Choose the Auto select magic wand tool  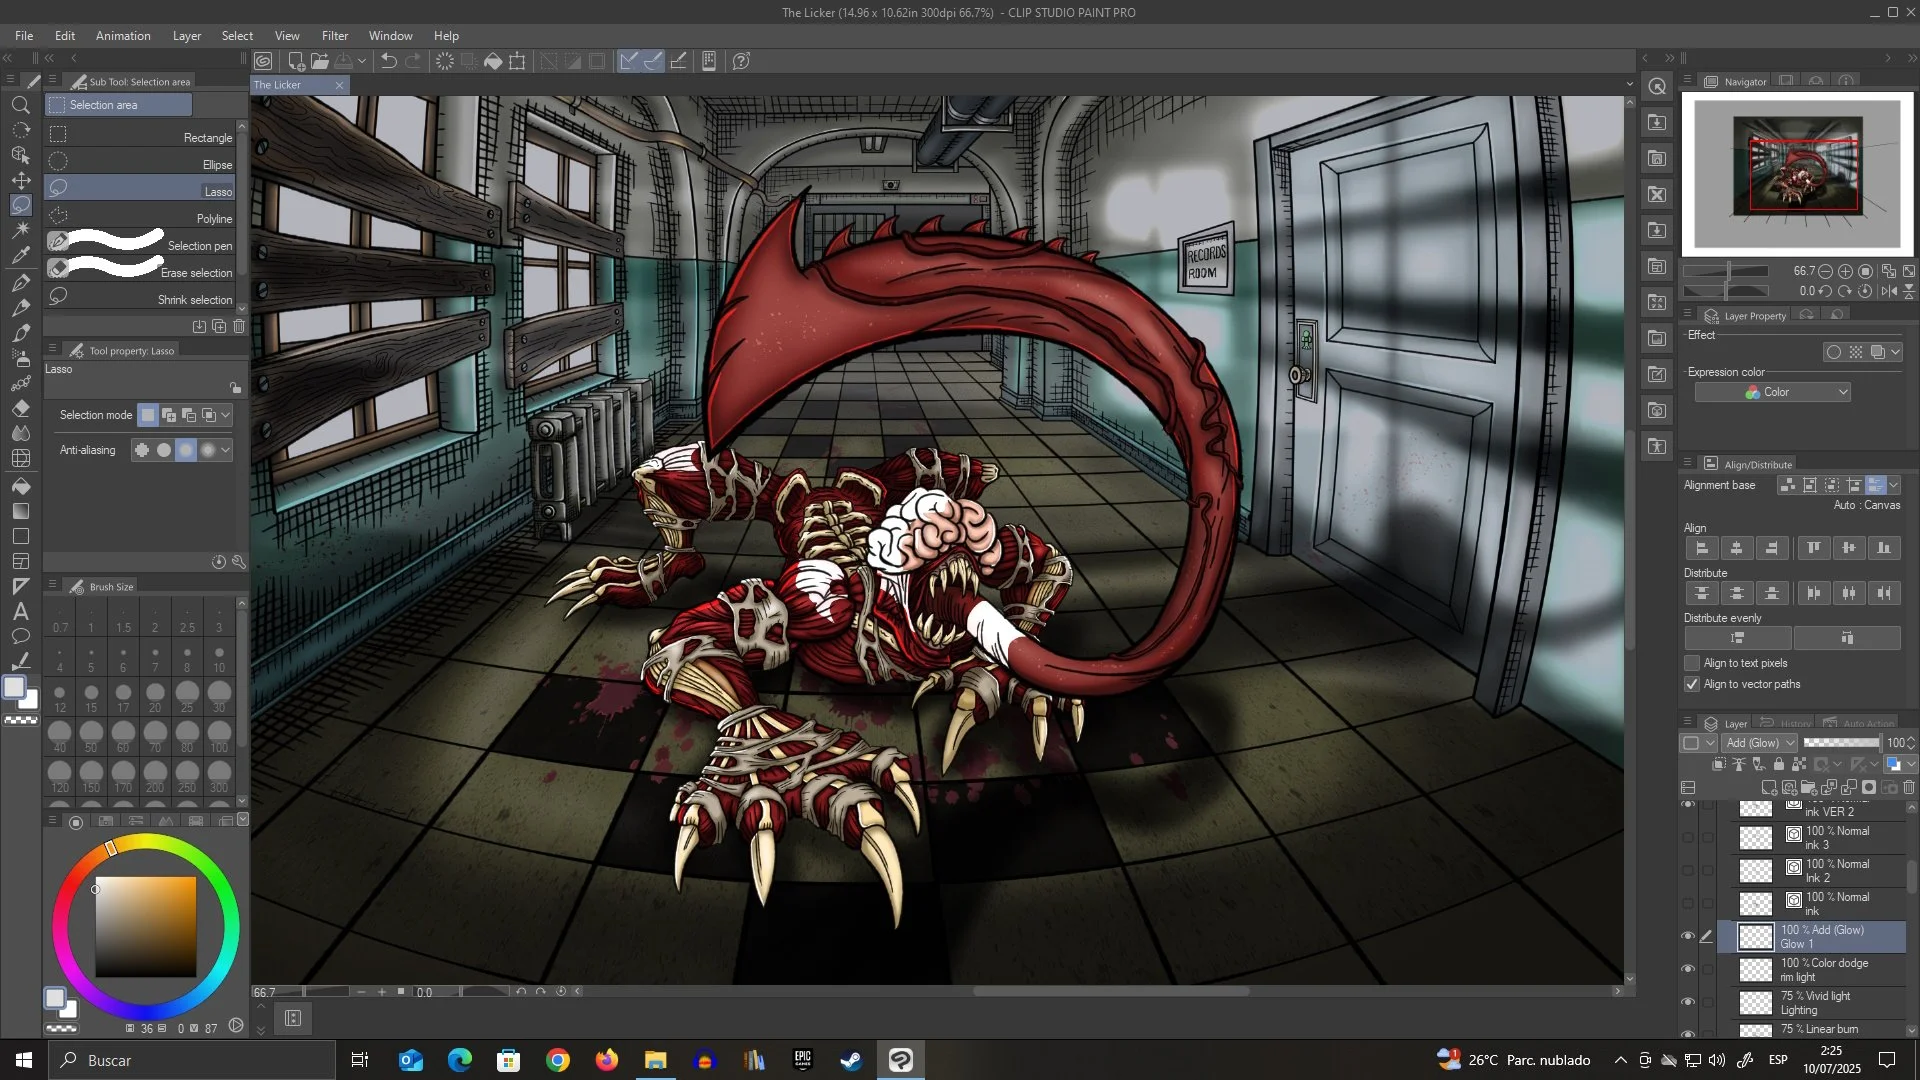pos(21,230)
